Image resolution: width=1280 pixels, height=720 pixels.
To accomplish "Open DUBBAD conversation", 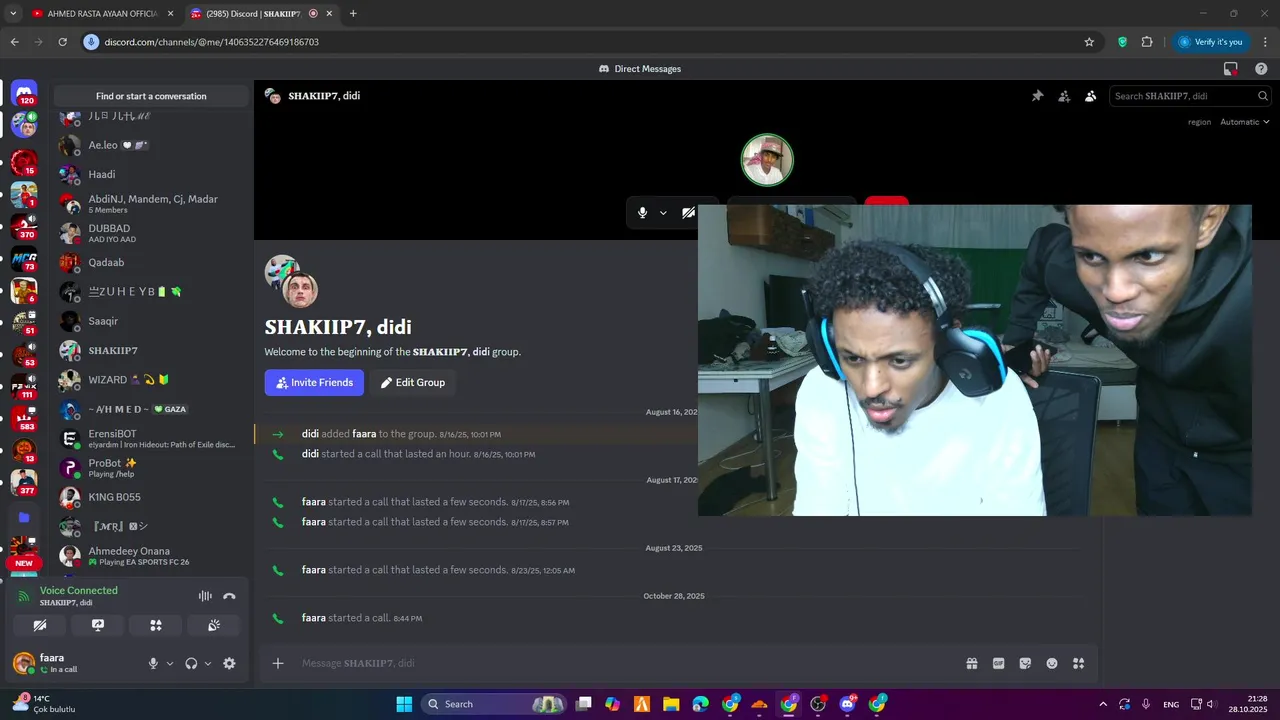I will tap(151, 233).
